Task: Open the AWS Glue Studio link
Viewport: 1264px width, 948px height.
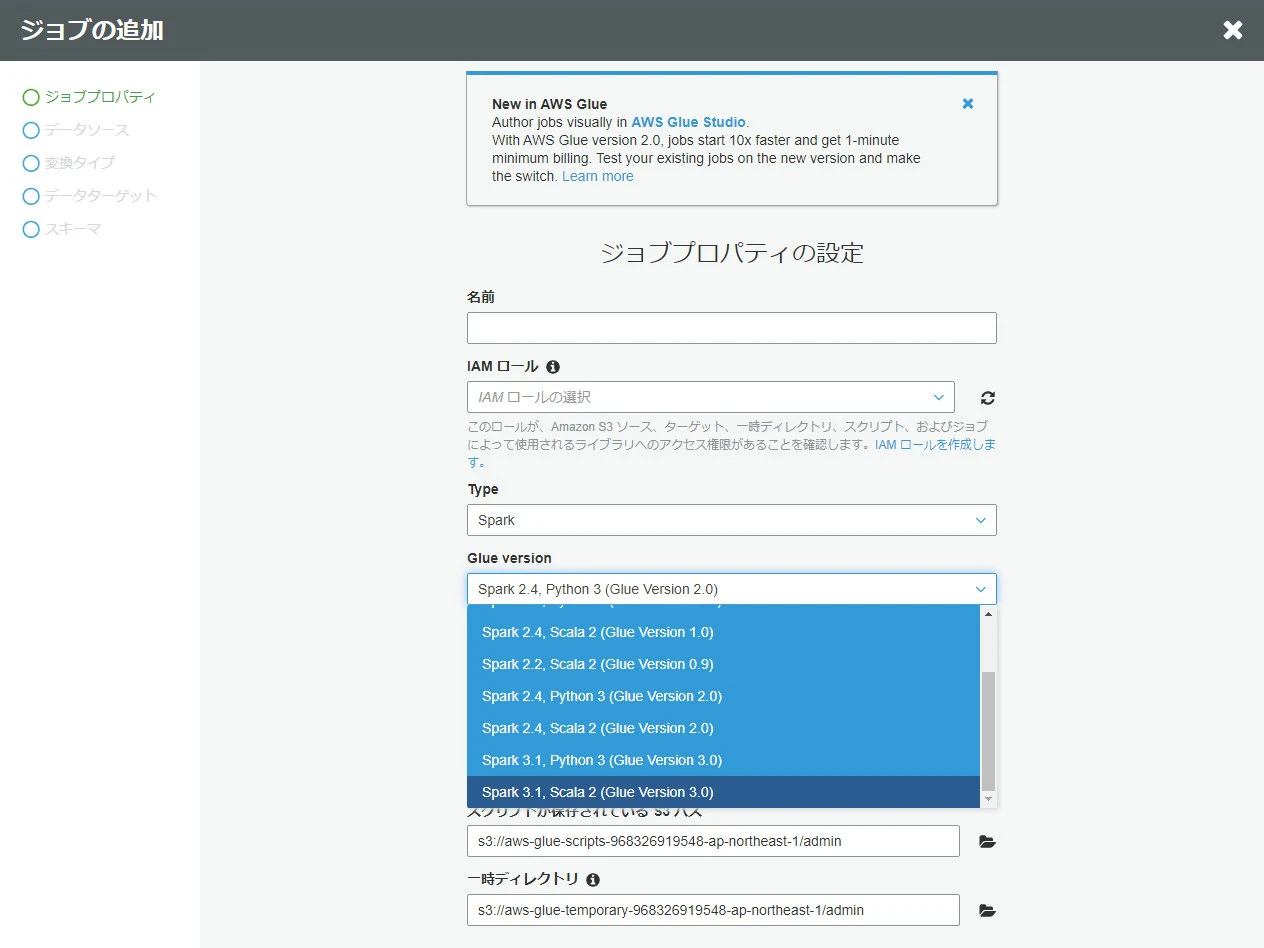Action: coord(688,122)
